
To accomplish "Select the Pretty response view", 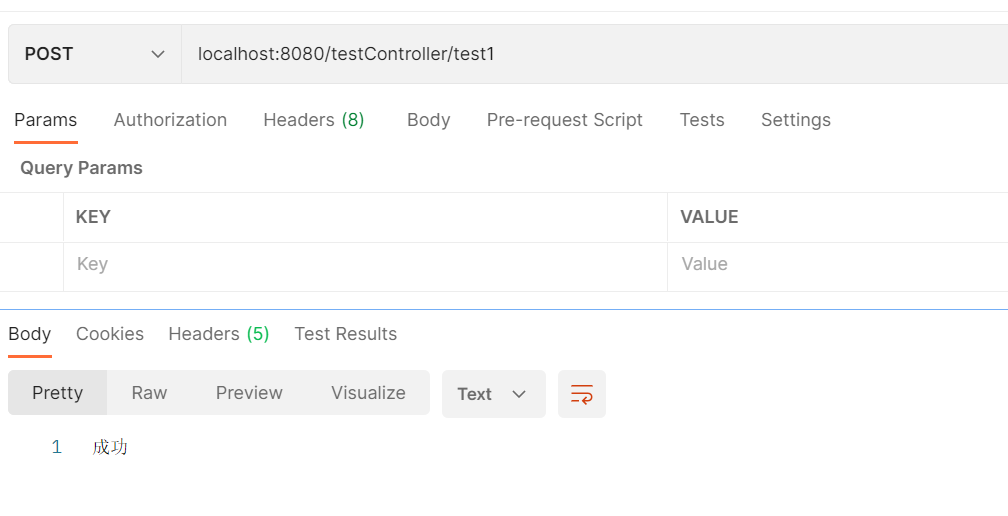I will (57, 393).
